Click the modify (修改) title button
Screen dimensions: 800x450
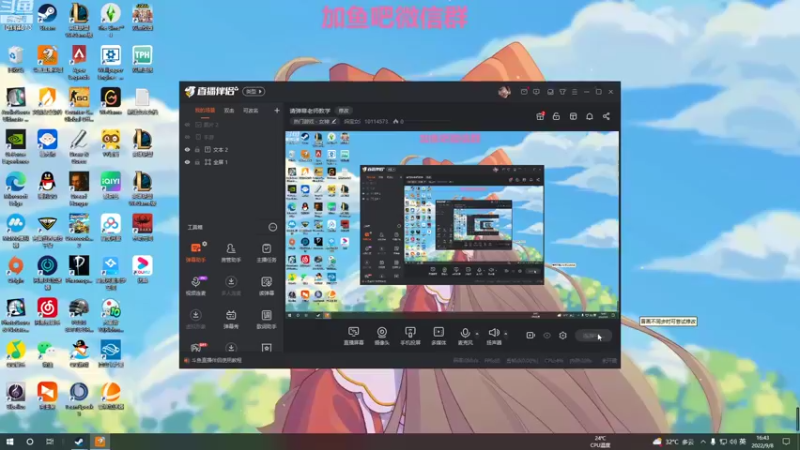pos(343,111)
